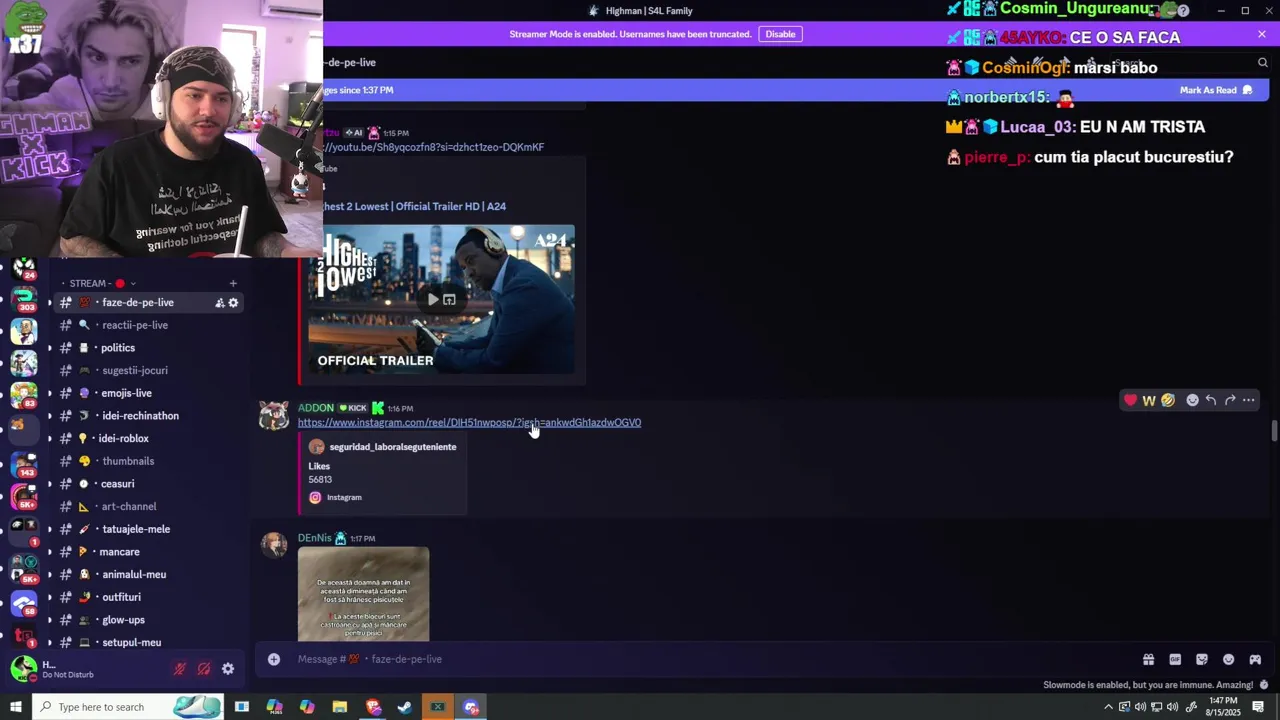
Task: Toggle headphone deafen
Action: point(204,669)
